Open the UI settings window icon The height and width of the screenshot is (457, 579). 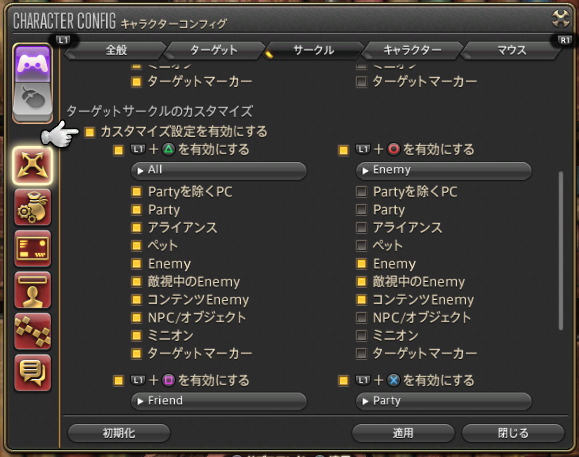[x=32, y=248]
